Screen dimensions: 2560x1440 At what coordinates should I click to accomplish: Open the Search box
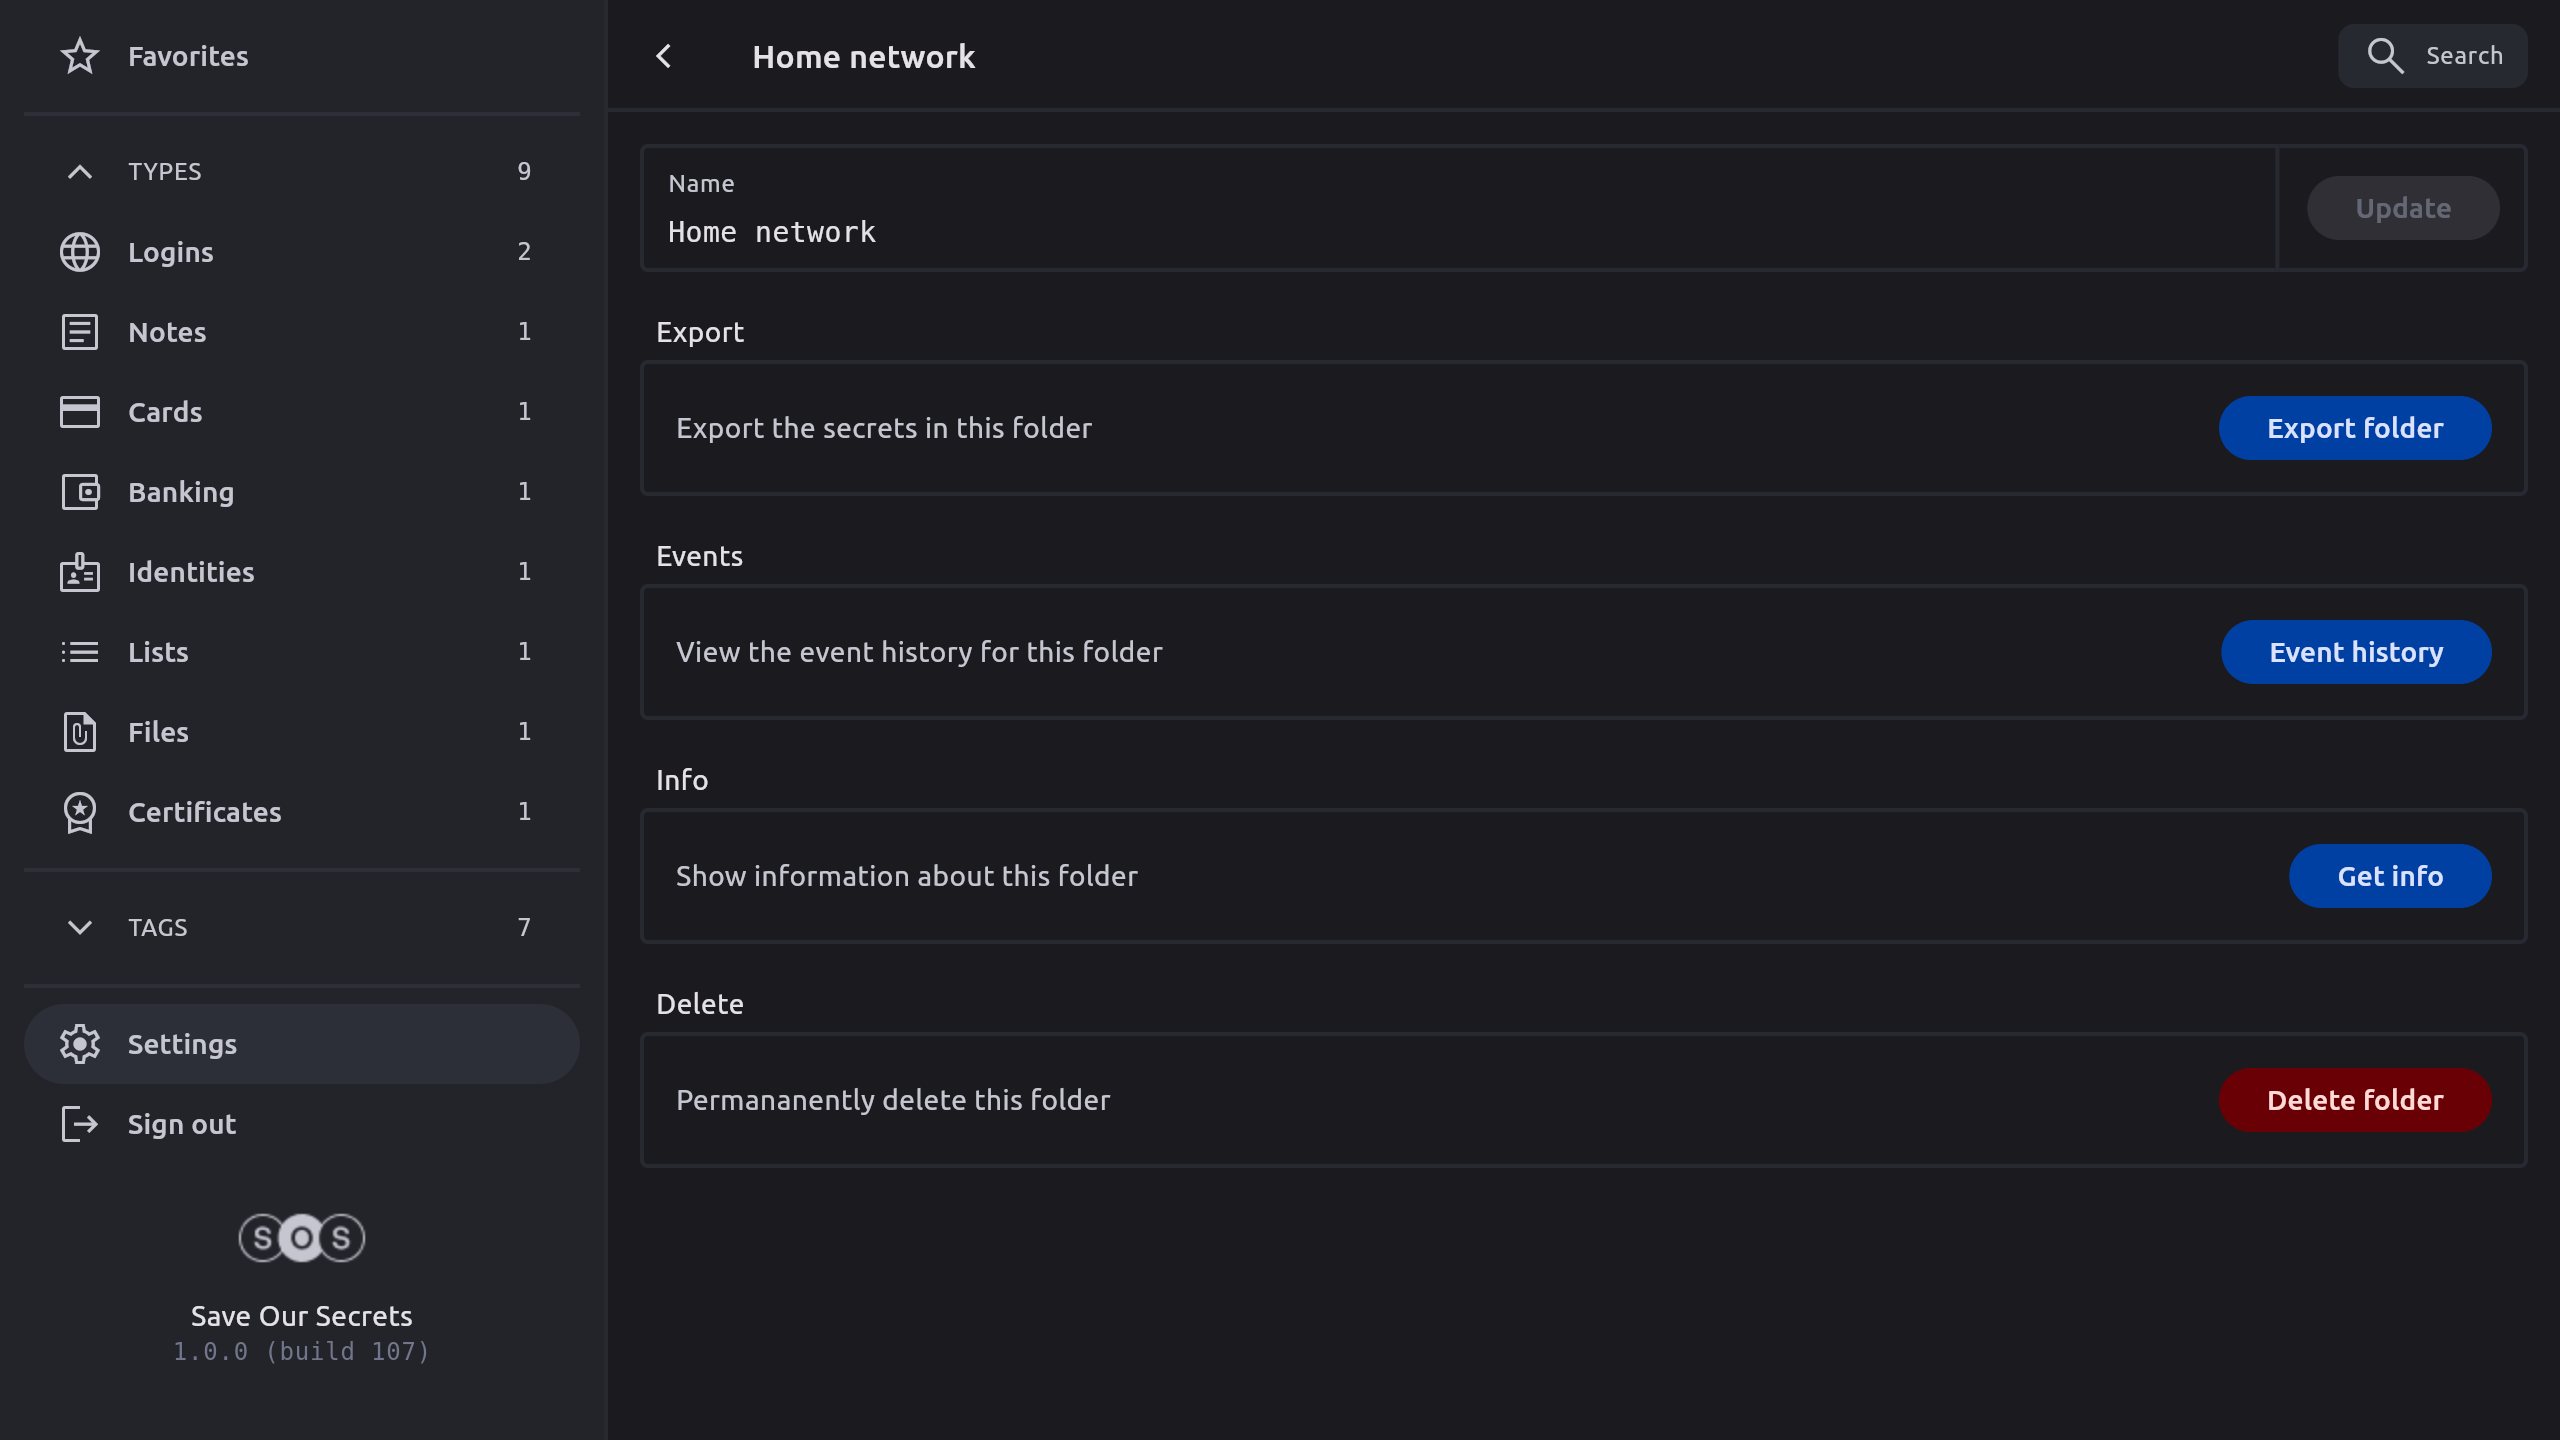(x=2432, y=56)
